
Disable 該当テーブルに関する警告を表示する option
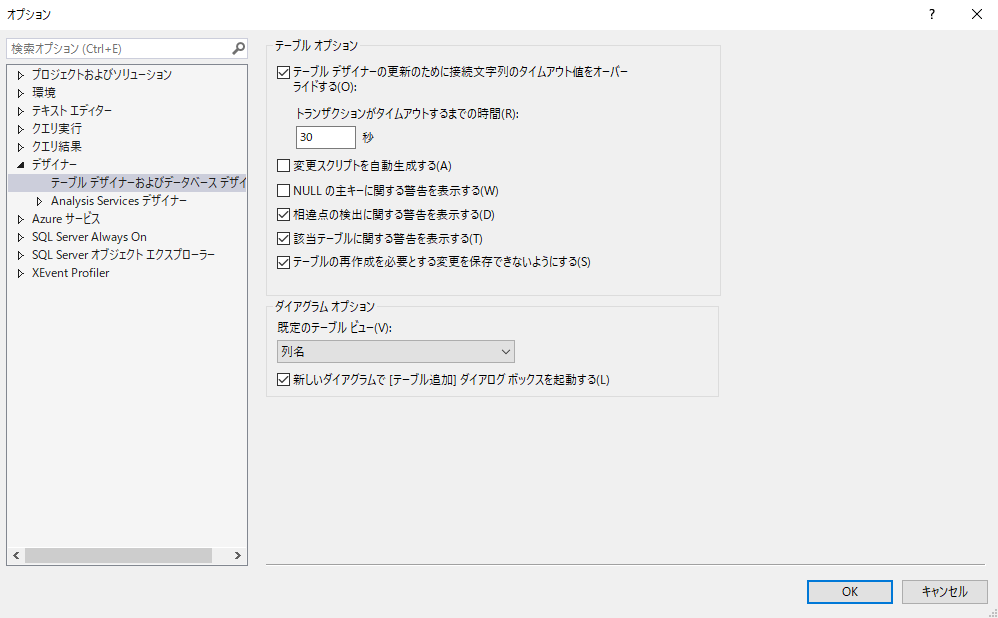click(x=283, y=238)
